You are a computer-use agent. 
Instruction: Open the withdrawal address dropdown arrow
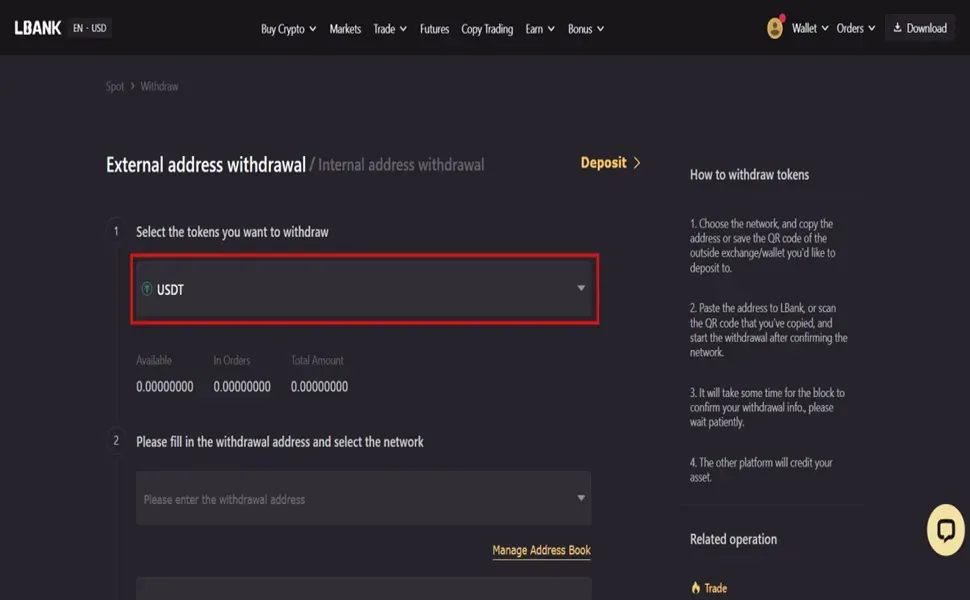581,498
